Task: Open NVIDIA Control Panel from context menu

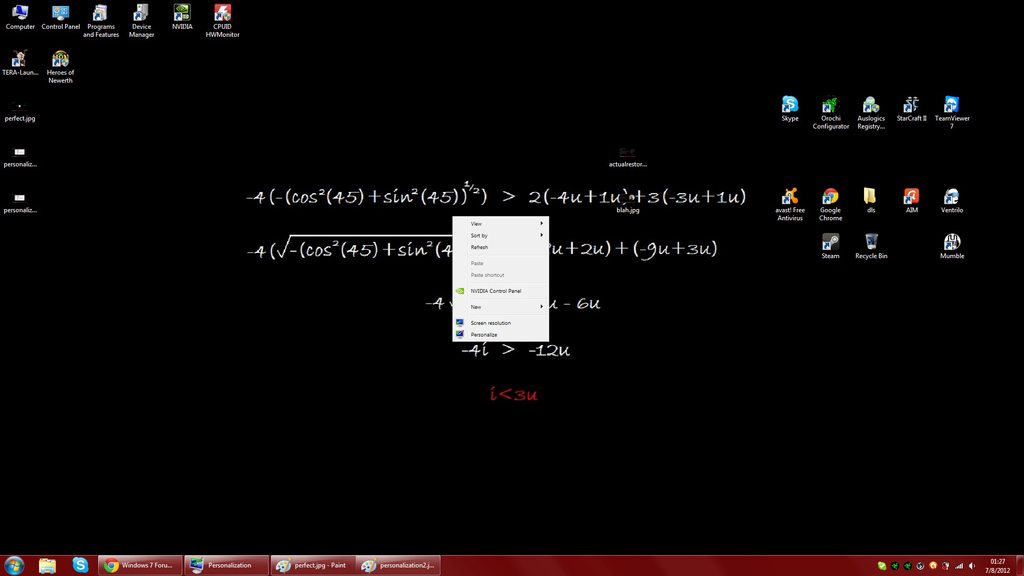Action: [x=500, y=291]
